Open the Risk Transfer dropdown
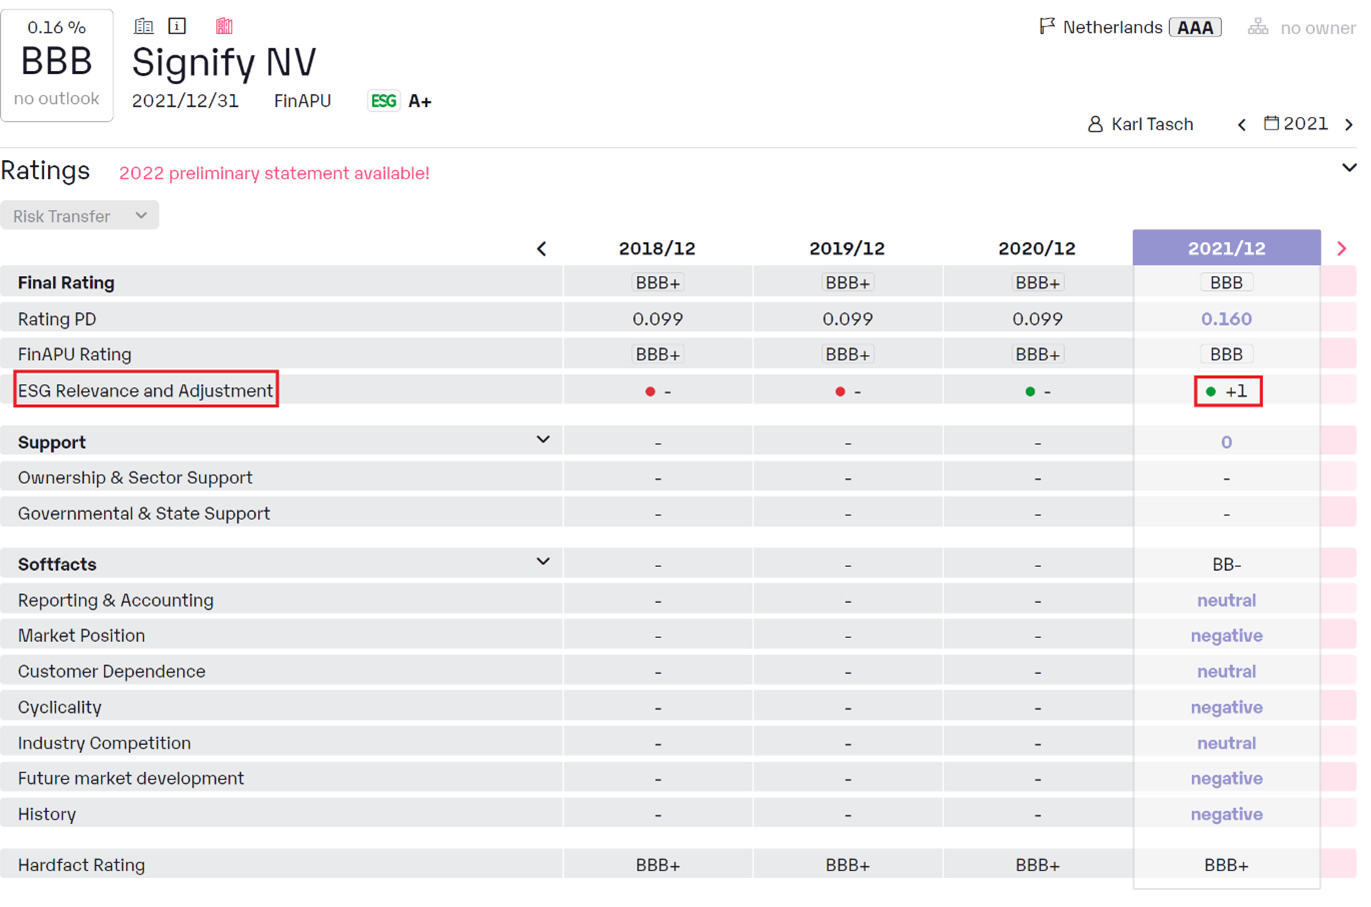 [x=80, y=216]
